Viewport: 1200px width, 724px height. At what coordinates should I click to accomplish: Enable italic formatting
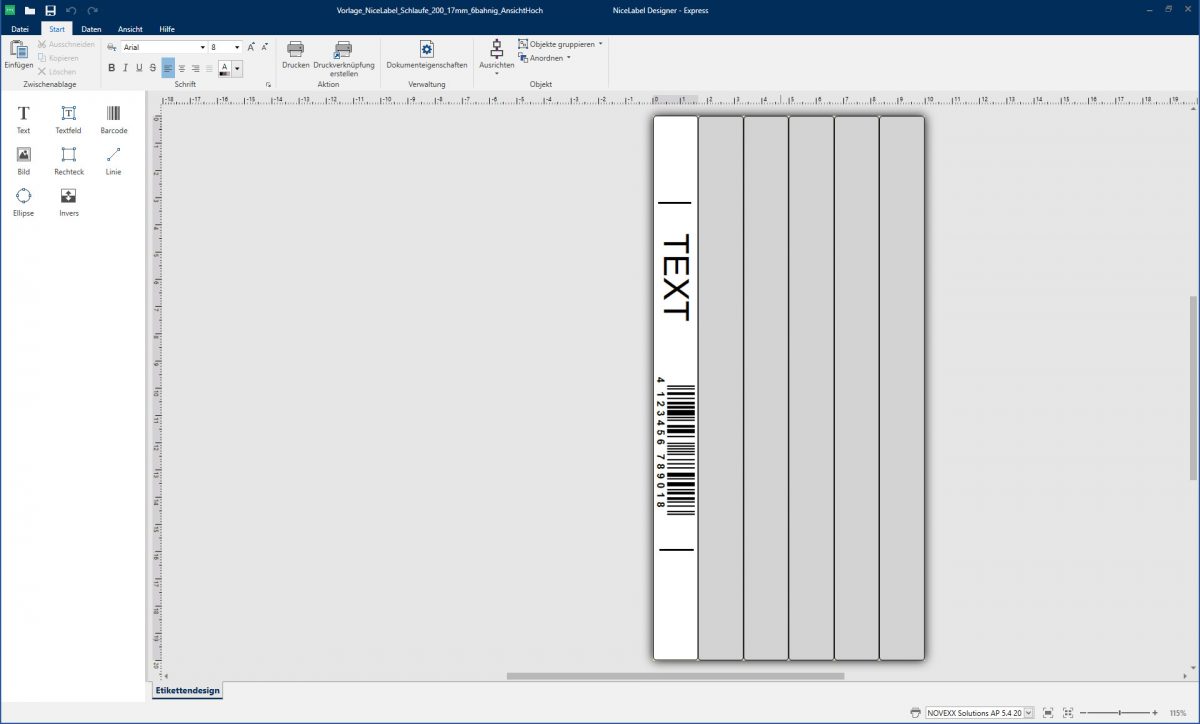pyautogui.click(x=125, y=68)
